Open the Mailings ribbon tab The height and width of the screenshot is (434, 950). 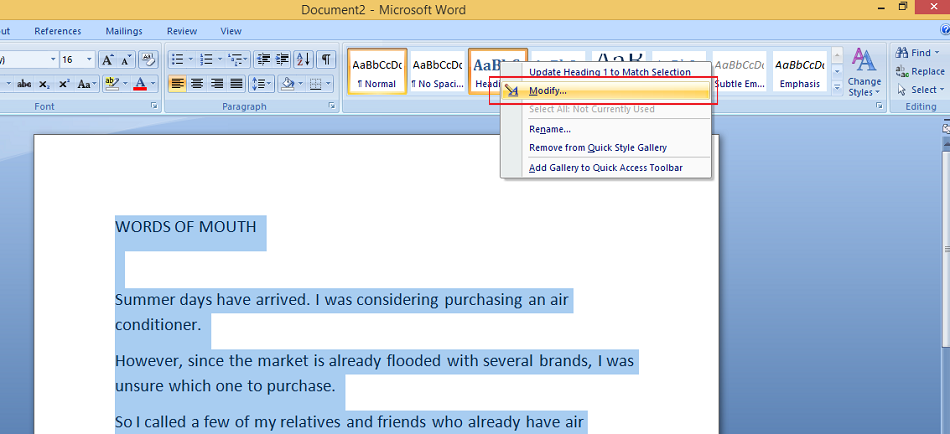(x=124, y=31)
